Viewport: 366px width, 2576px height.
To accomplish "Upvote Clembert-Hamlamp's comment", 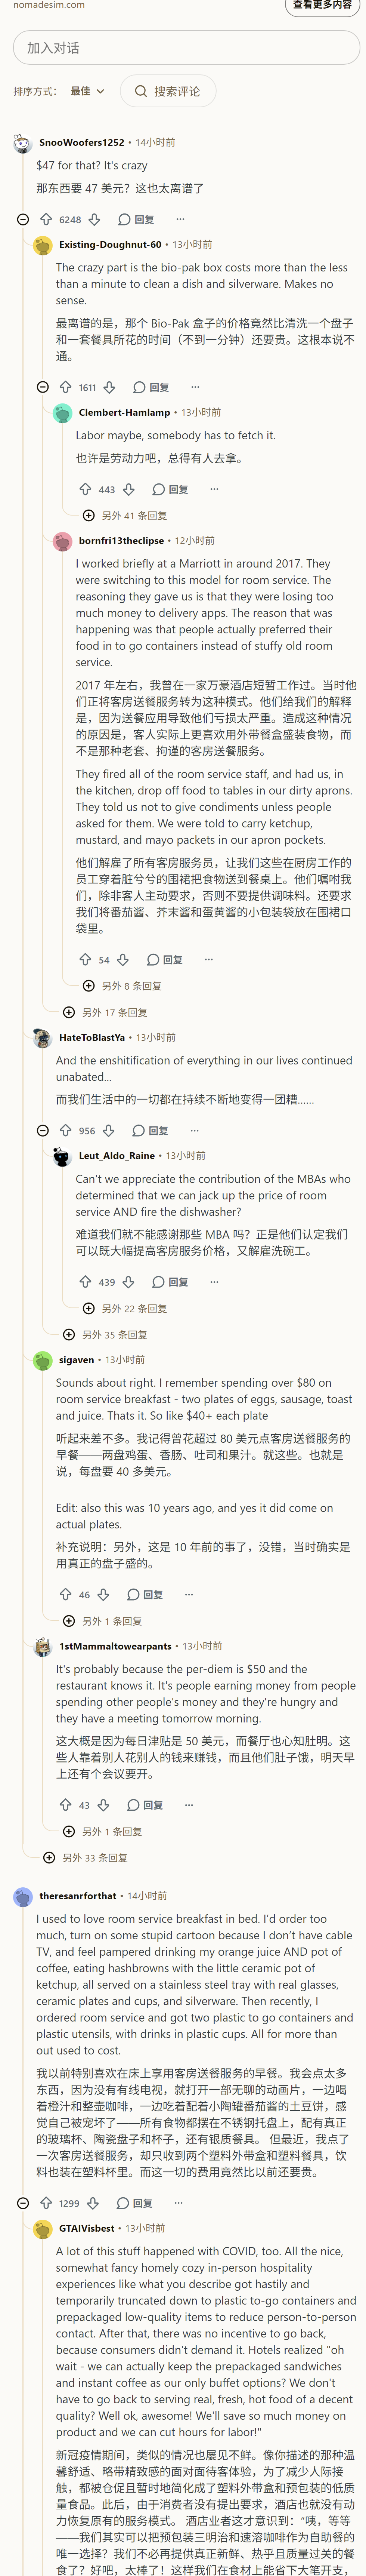I will tap(86, 489).
